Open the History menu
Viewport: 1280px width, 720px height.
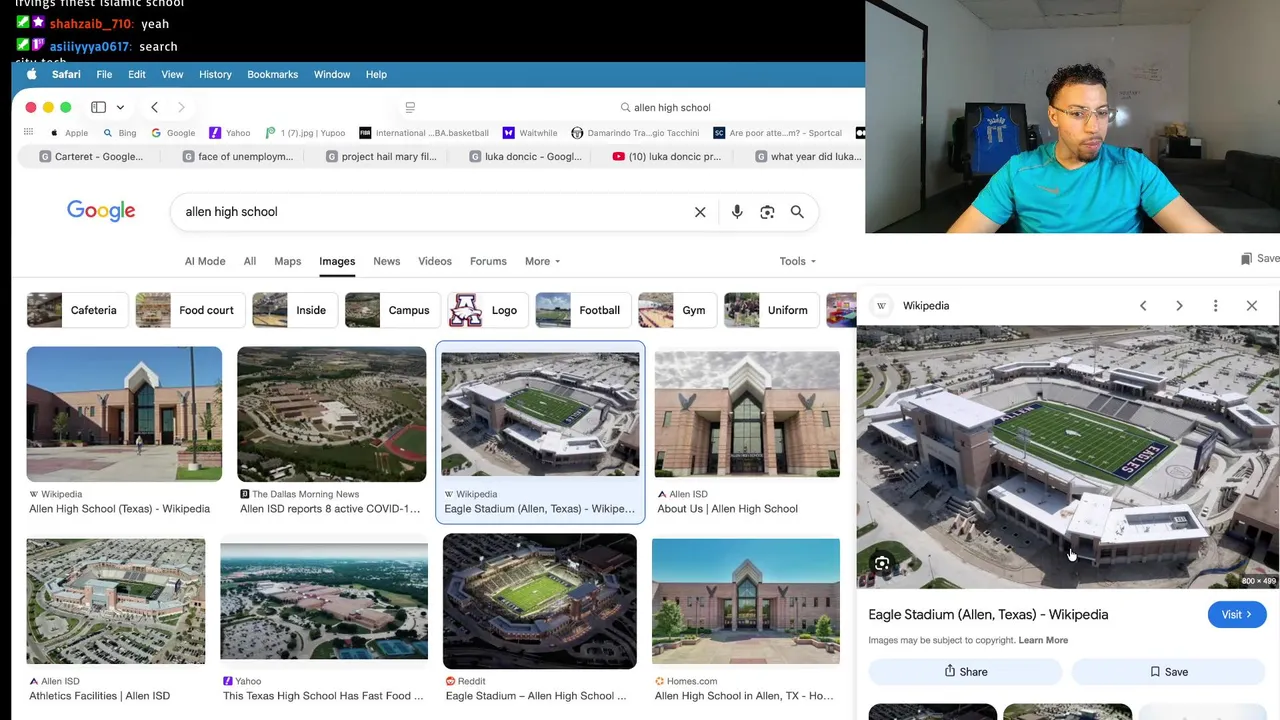(x=215, y=74)
